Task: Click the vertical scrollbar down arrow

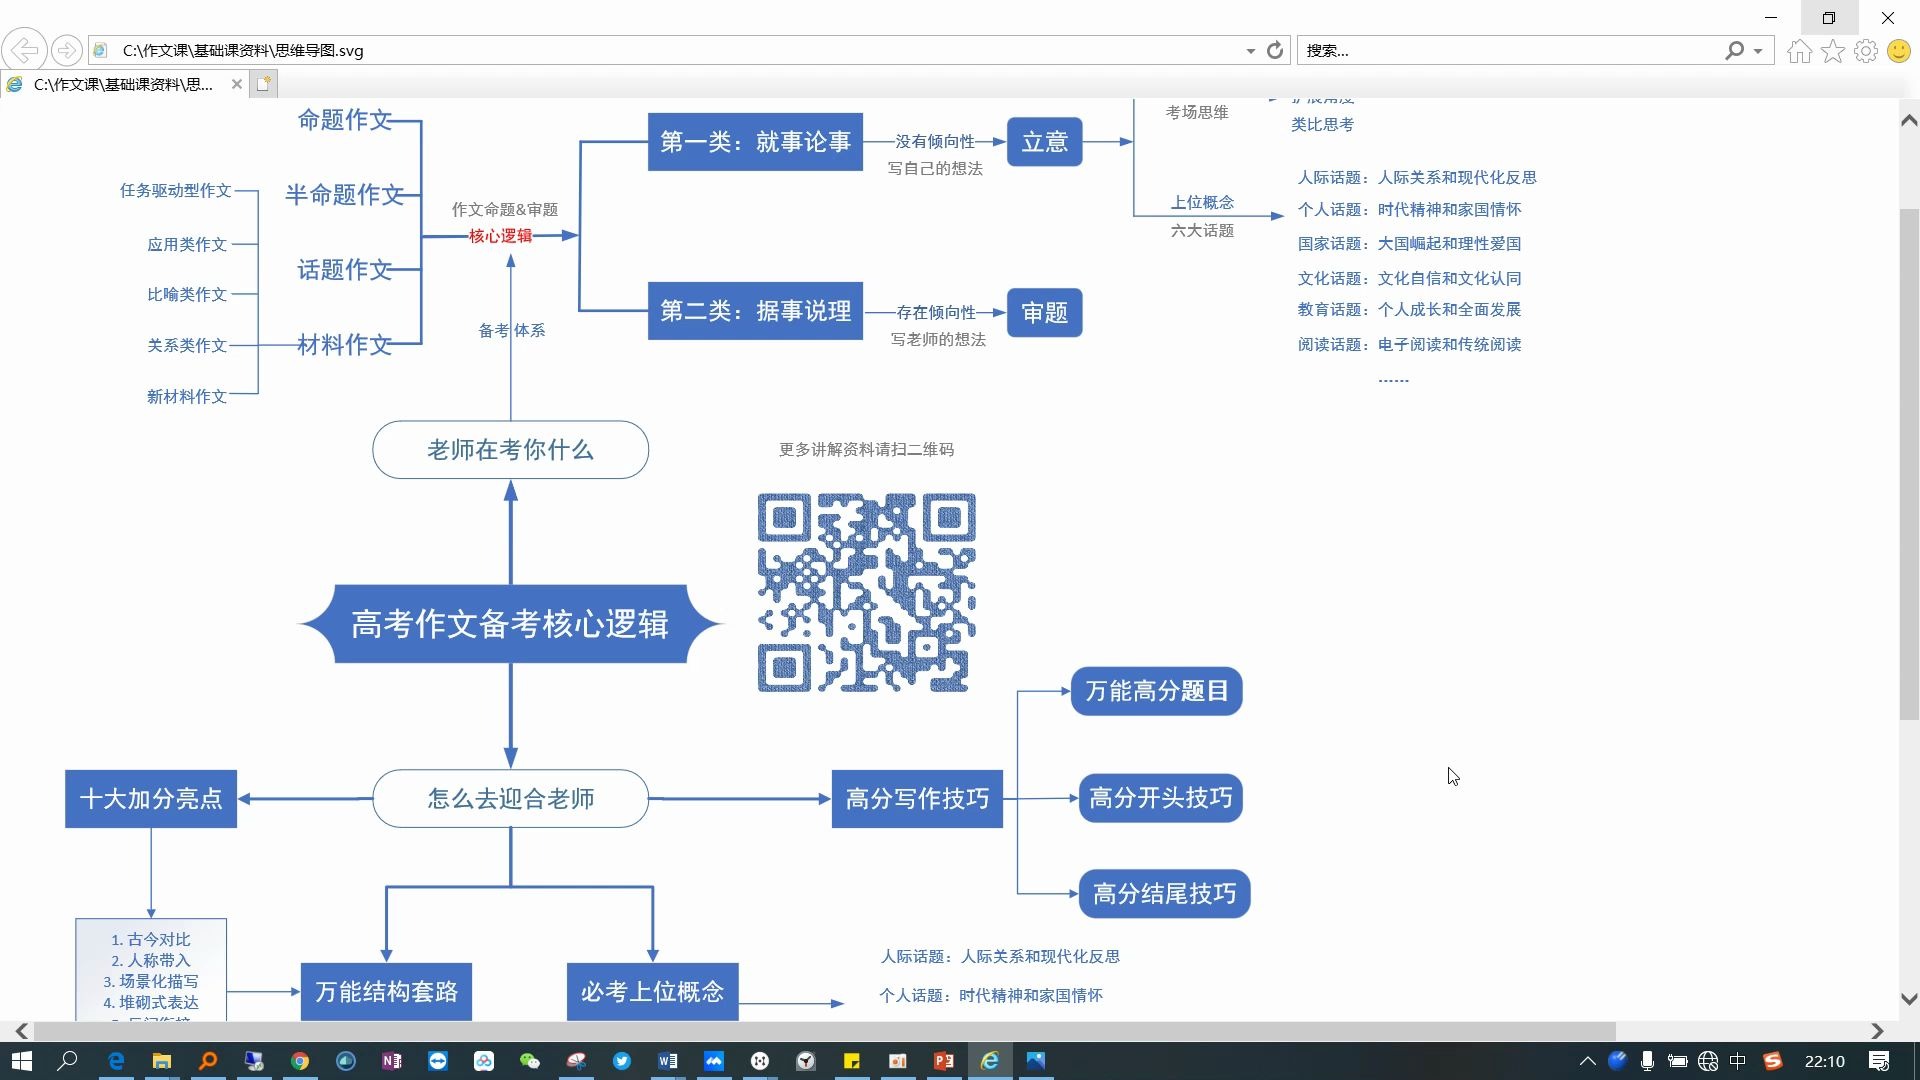Action: tap(1909, 998)
